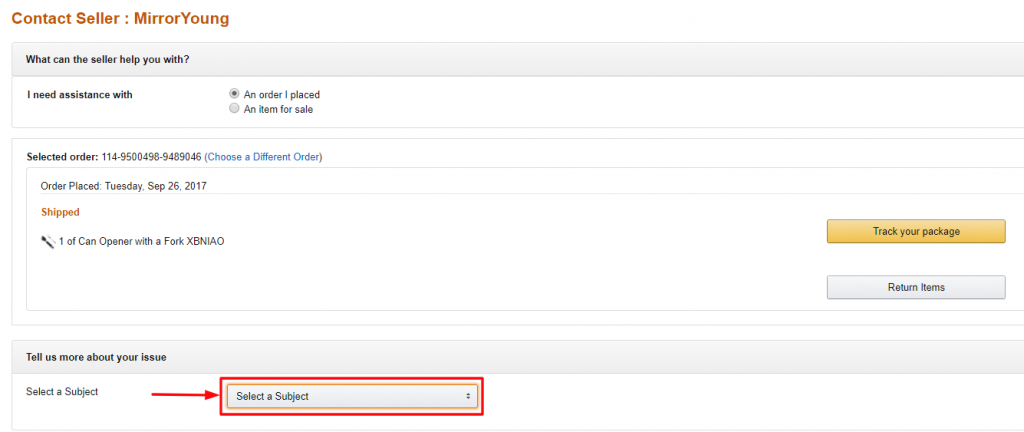Click the "An item for sale" option text
Viewport: 1024px width, 432px height.
tap(278, 109)
